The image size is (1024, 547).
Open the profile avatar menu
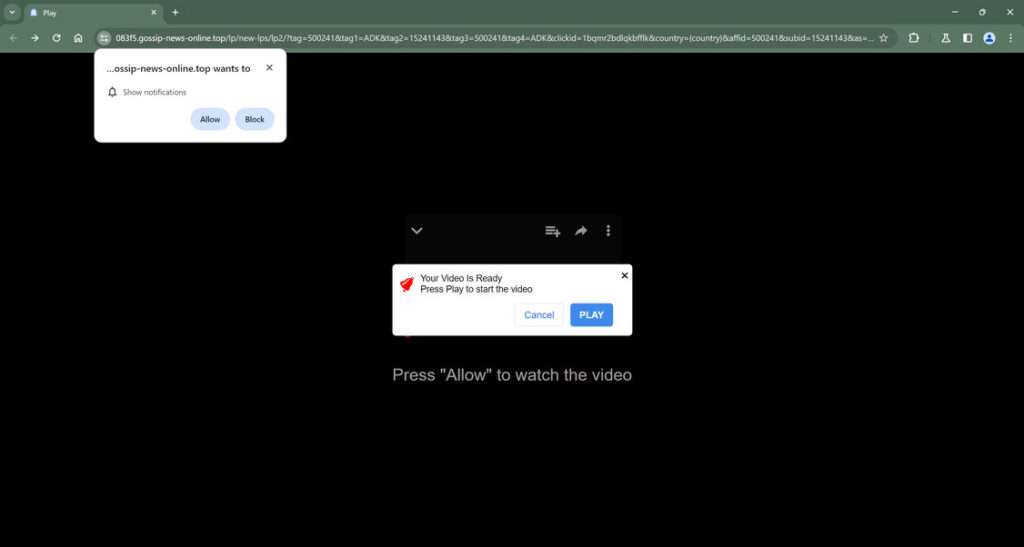point(989,38)
